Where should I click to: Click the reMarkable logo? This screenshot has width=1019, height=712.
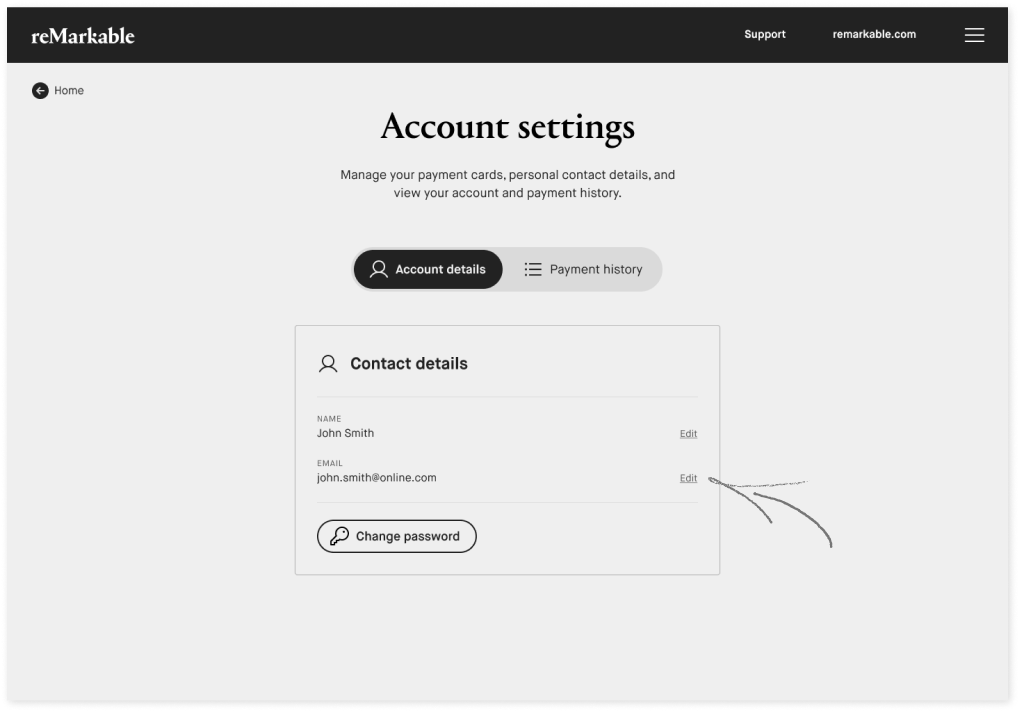coord(83,36)
